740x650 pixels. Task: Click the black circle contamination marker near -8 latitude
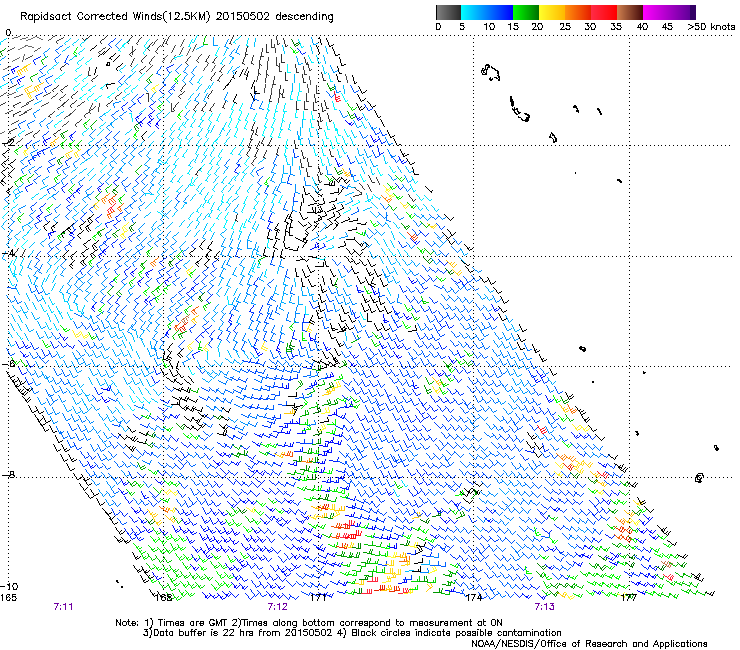pyautogui.click(x=699, y=478)
